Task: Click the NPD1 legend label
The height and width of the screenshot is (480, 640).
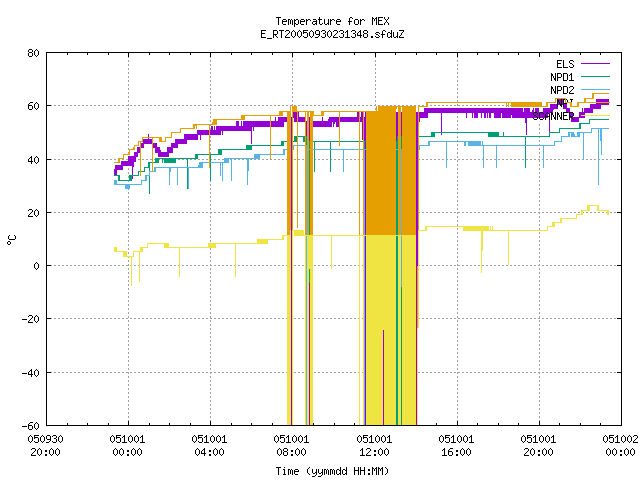Action: pos(562,77)
